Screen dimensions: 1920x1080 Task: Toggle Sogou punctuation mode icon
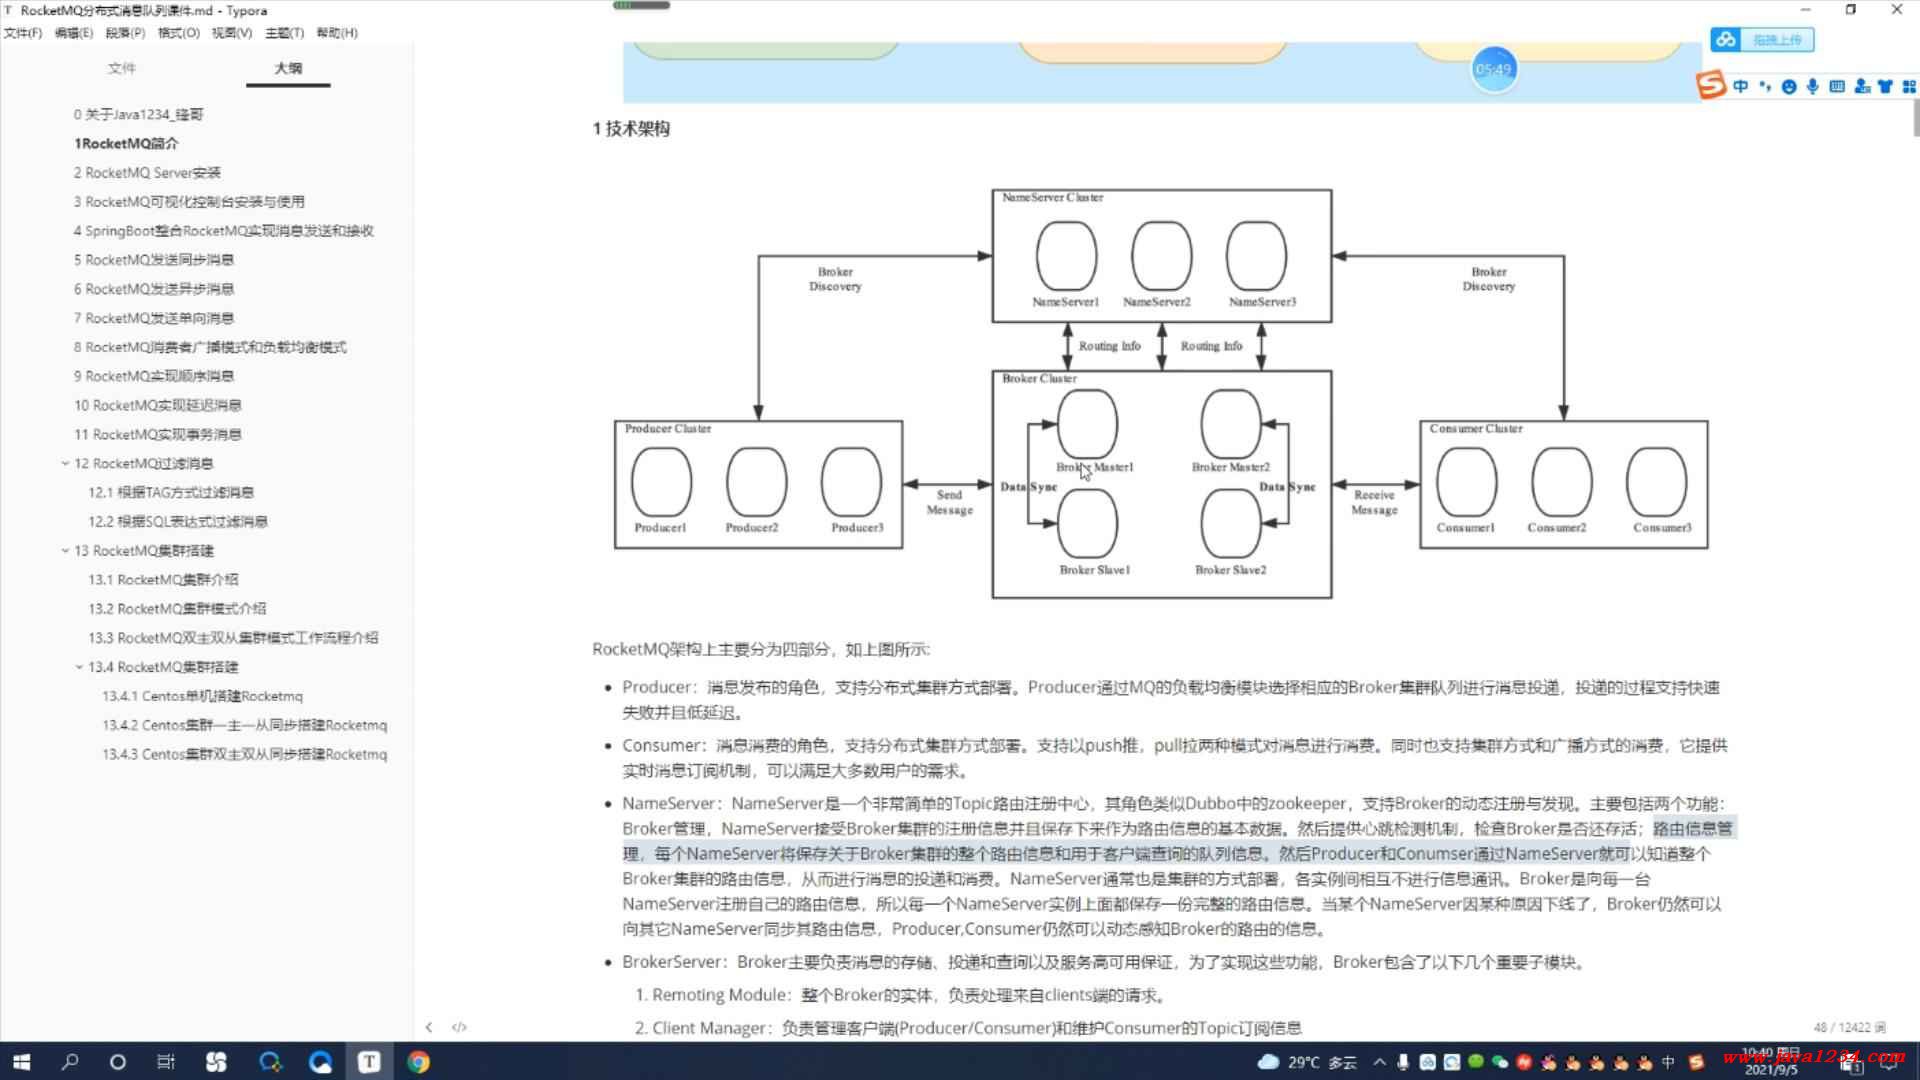pyautogui.click(x=1765, y=86)
